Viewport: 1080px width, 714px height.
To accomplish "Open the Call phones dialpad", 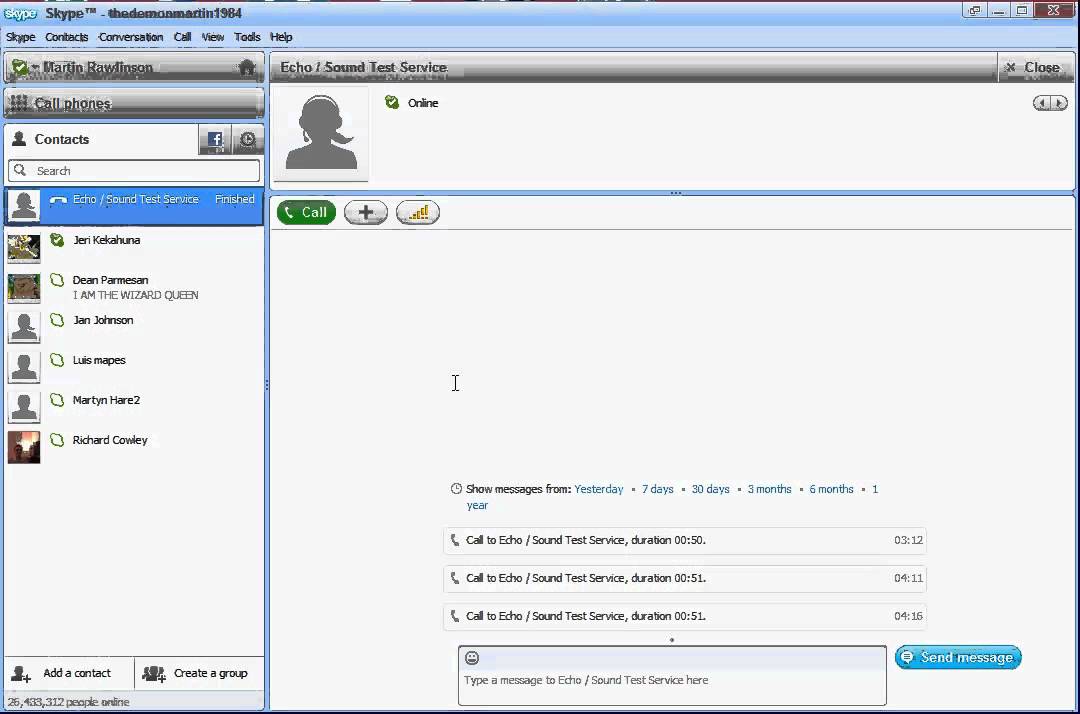I will point(134,103).
